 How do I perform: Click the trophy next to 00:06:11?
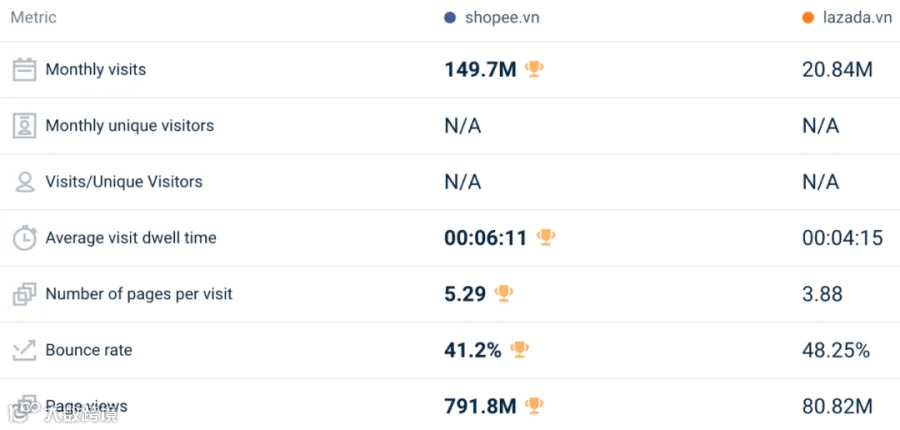point(545,237)
